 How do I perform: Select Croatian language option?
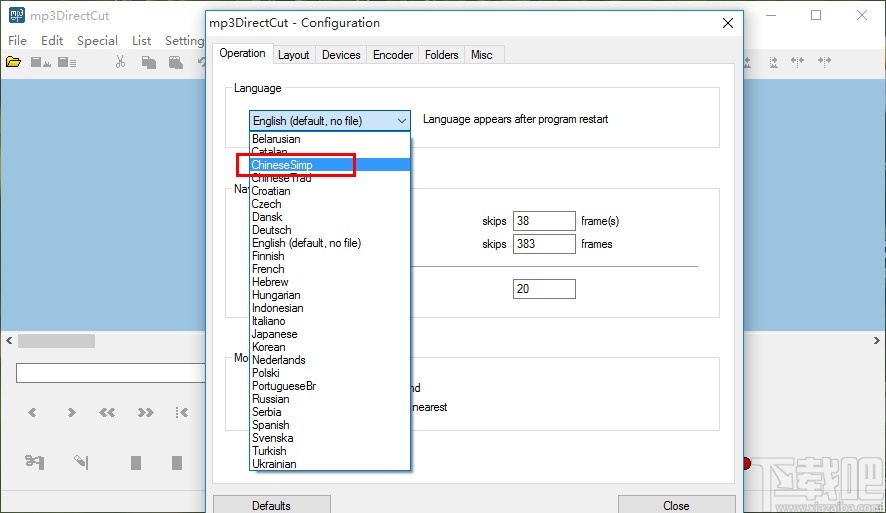pyautogui.click(x=329, y=191)
